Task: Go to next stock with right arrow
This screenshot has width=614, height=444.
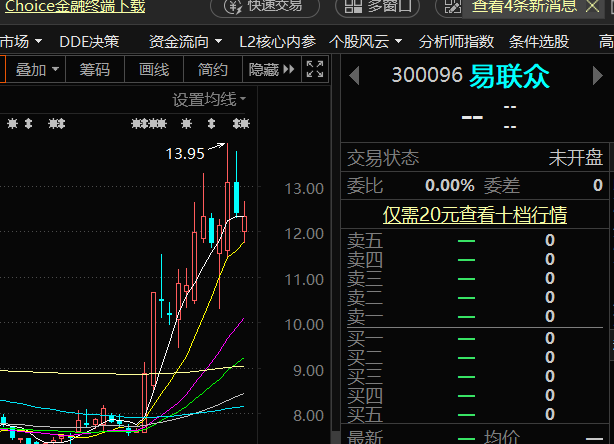Action: 598,75
